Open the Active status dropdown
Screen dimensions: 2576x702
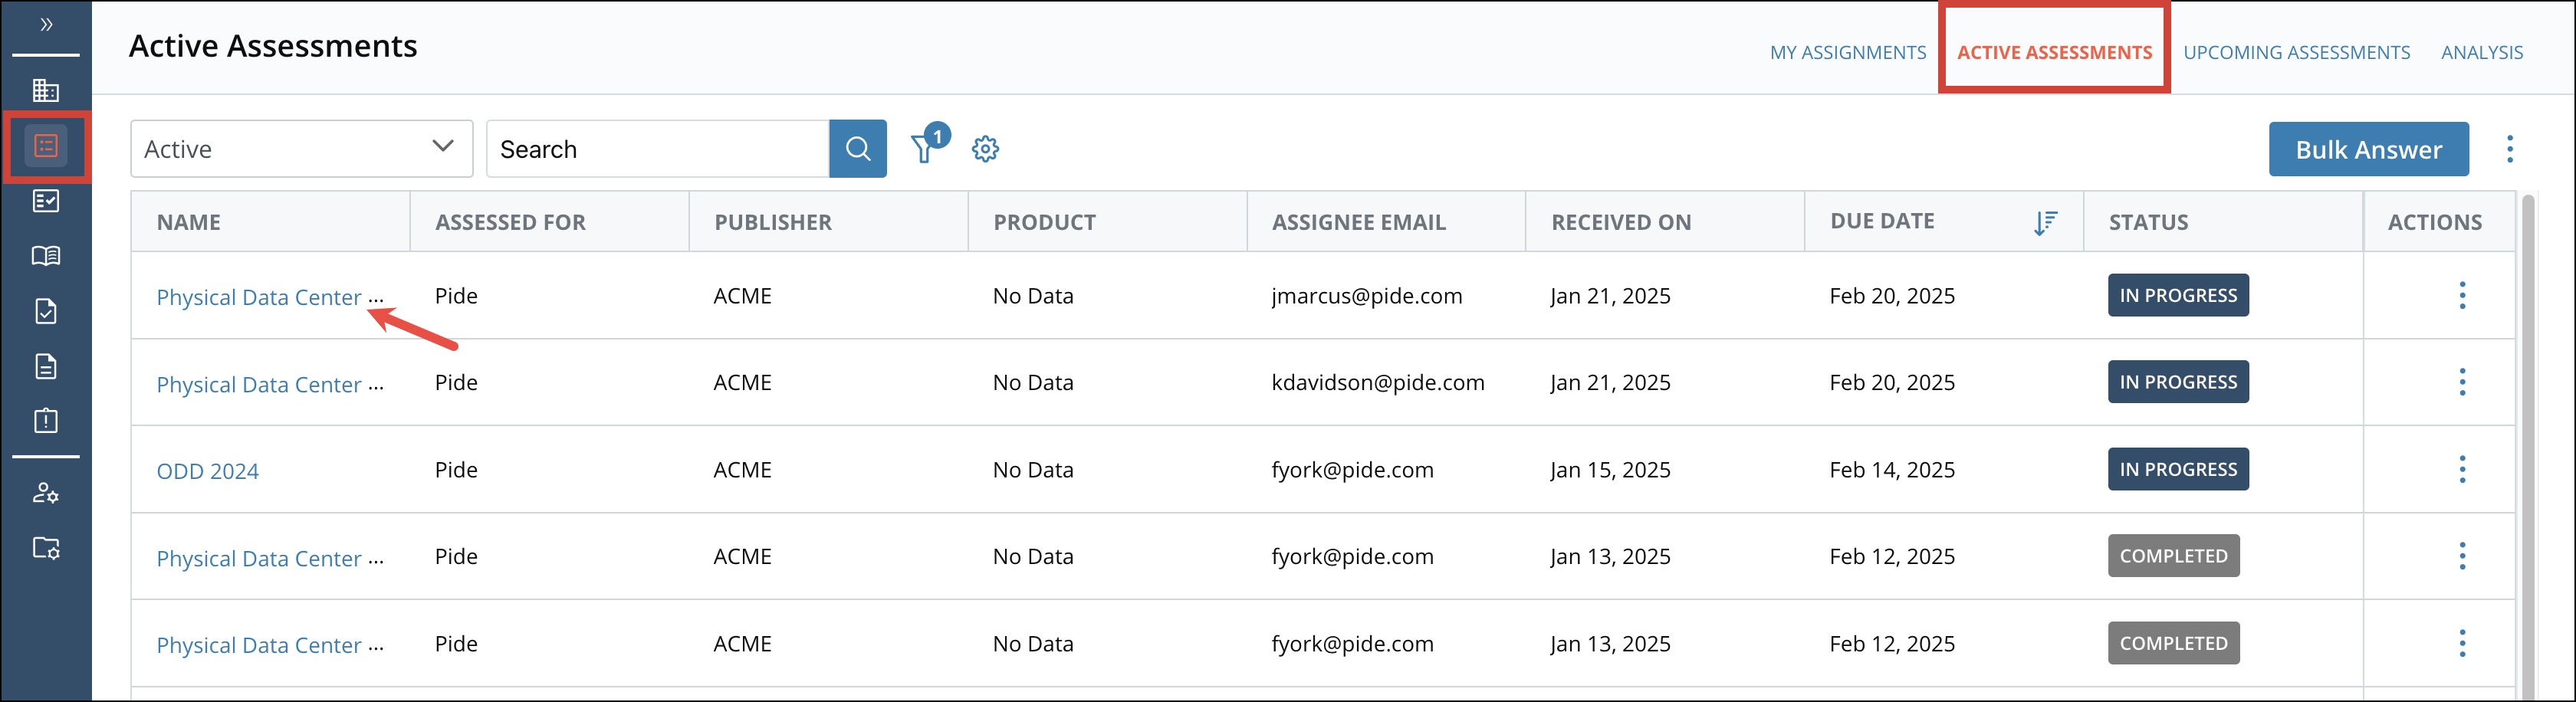[301, 149]
